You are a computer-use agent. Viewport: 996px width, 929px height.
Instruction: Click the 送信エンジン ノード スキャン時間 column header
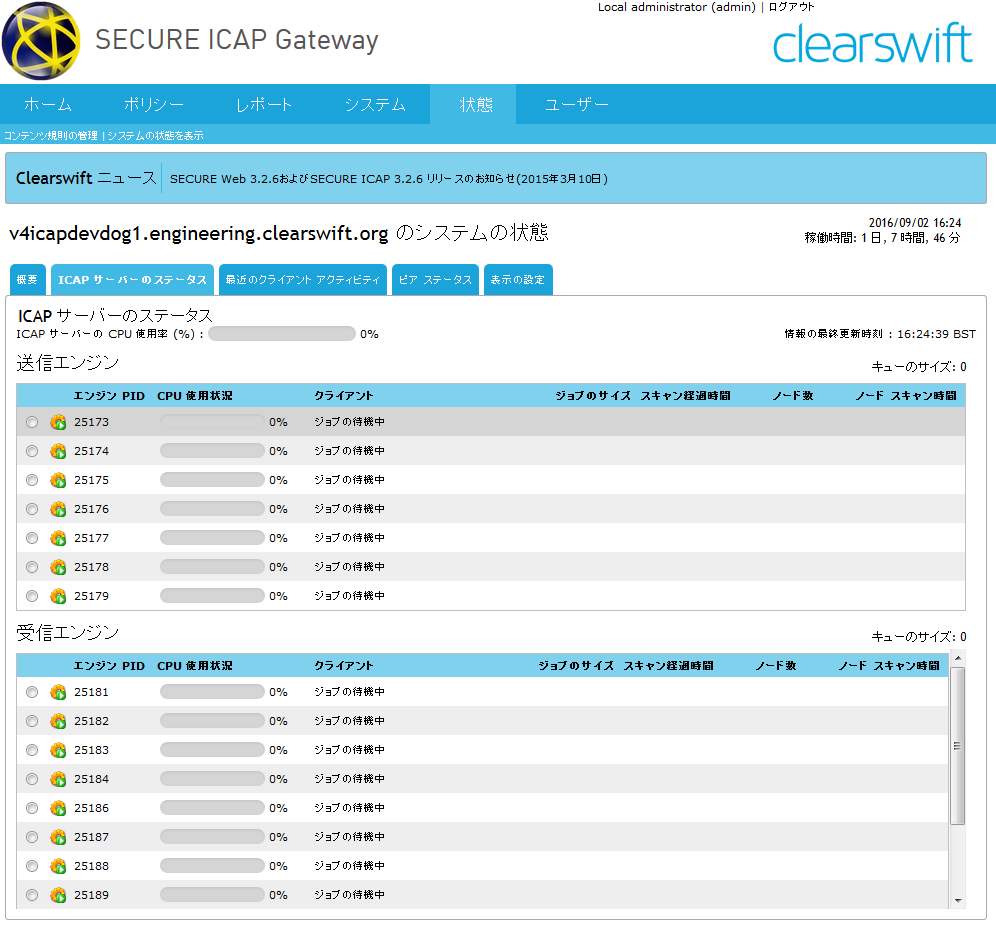[906, 396]
